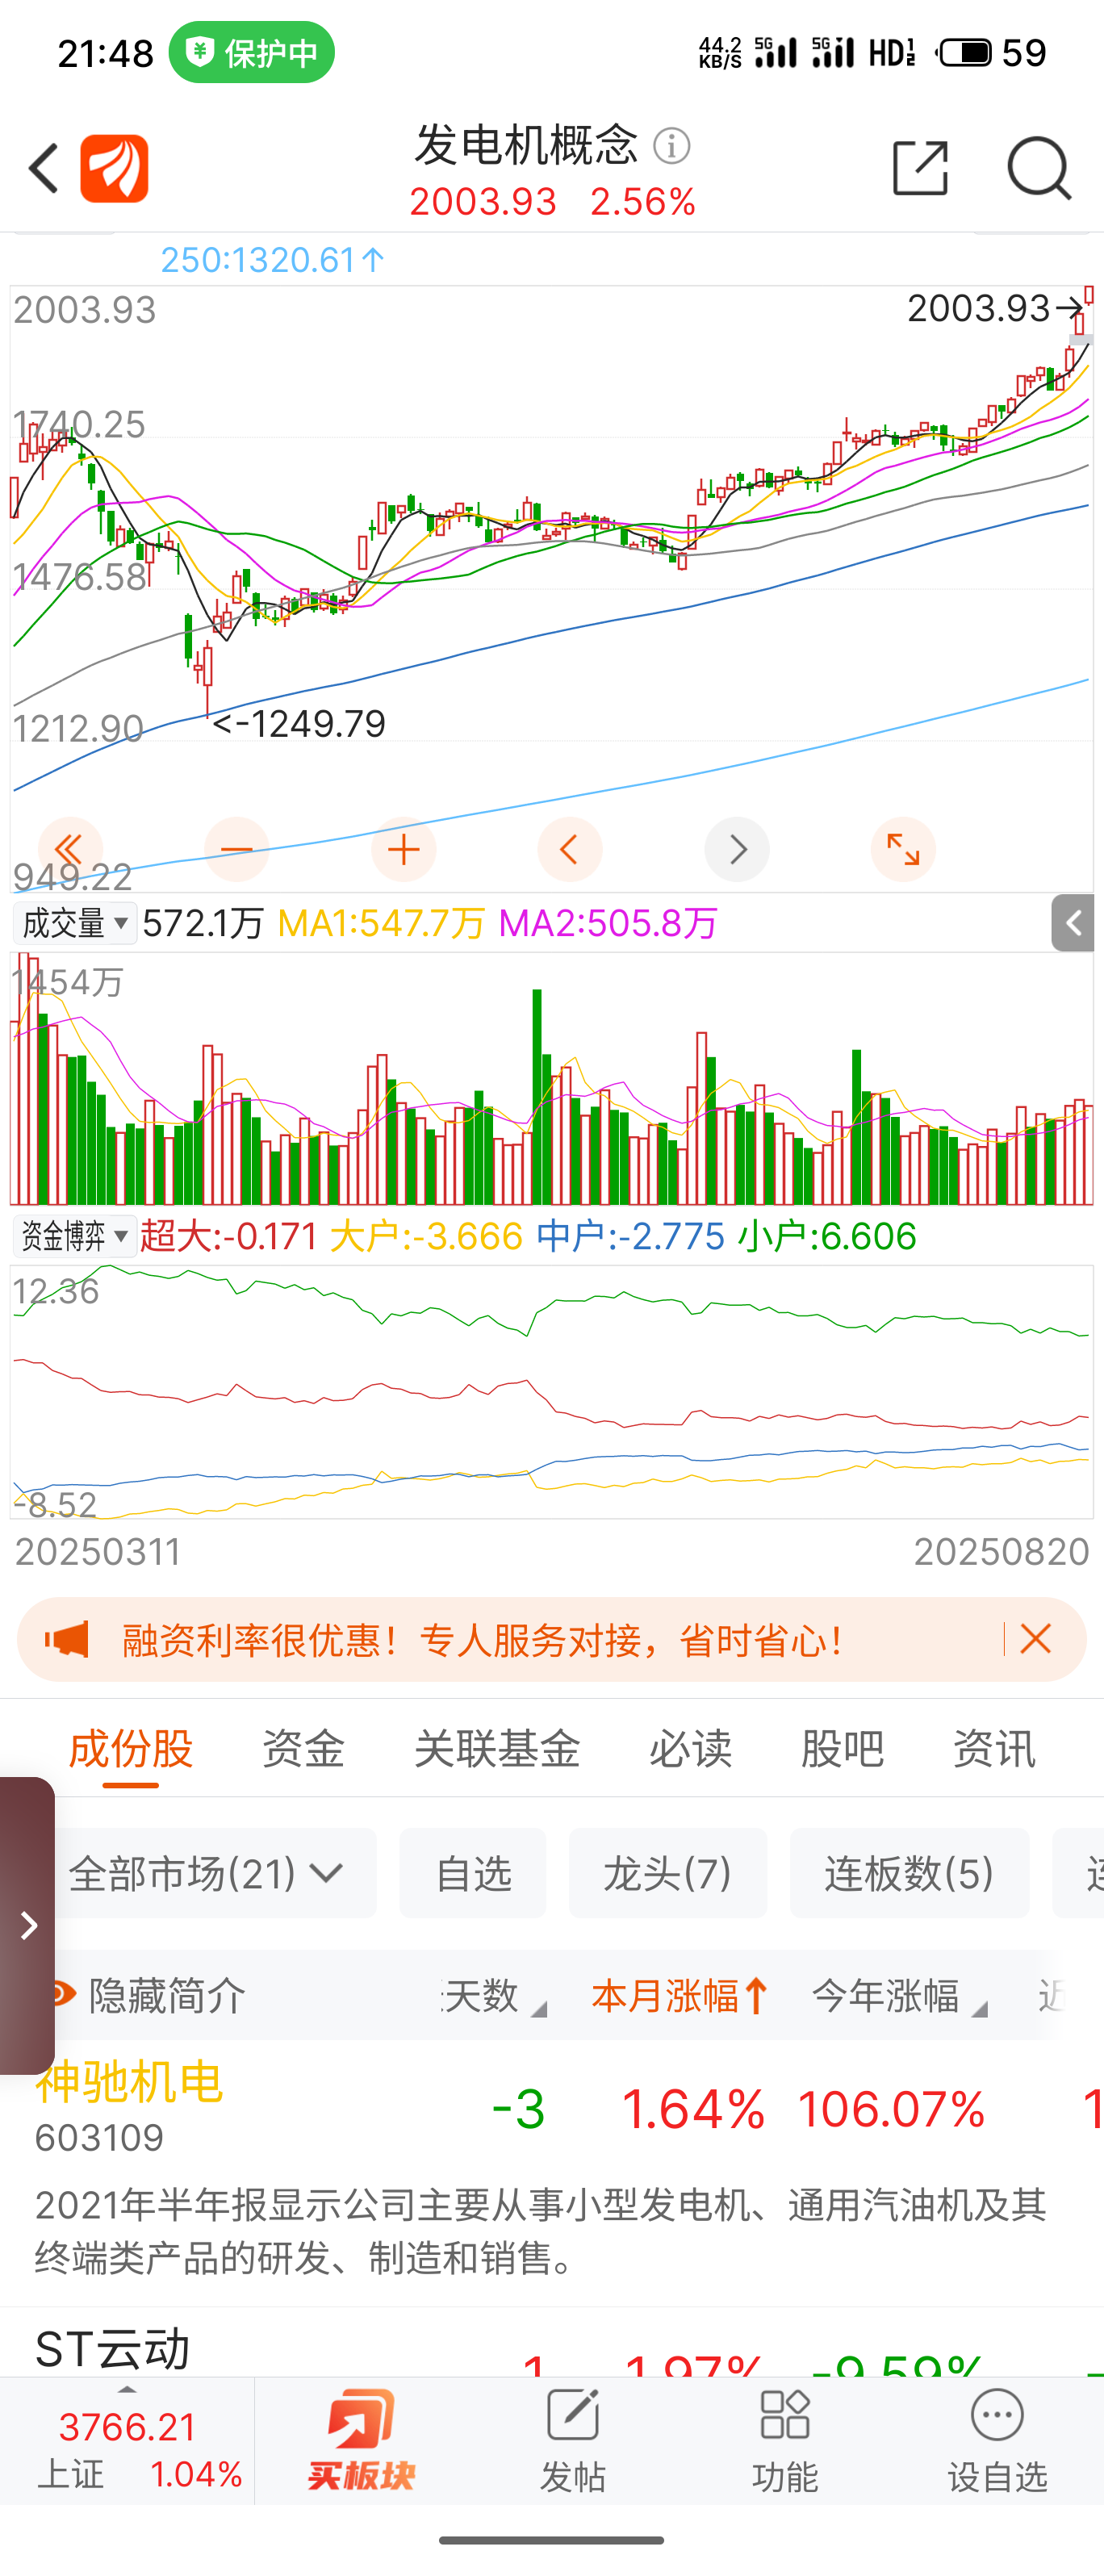Viewport: 1104px width, 2576px height.
Task: Move chart left with orange arrow
Action: [570, 850]
